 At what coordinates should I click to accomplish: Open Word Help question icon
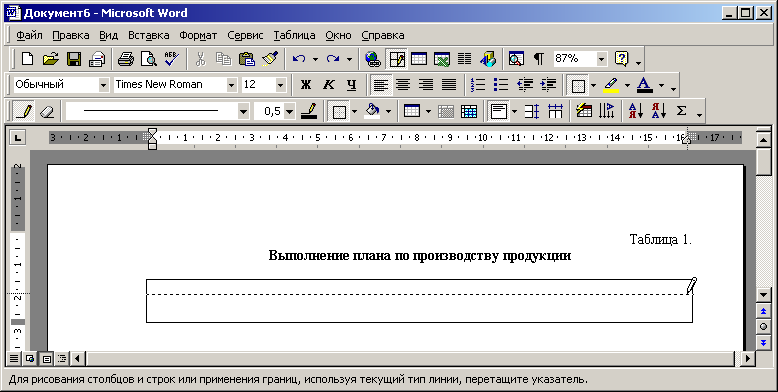coord(621,59)
